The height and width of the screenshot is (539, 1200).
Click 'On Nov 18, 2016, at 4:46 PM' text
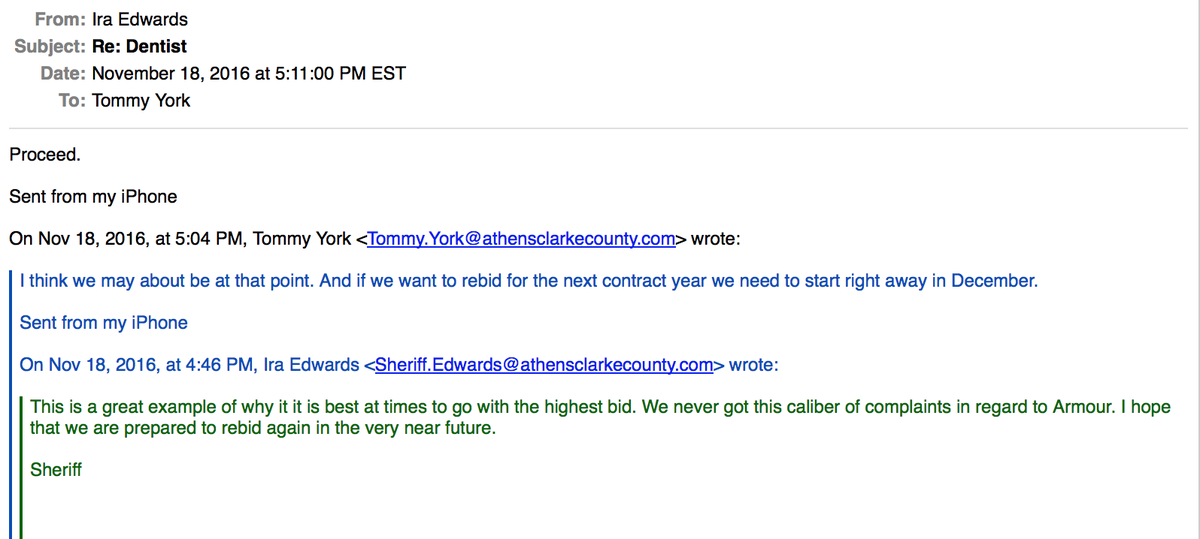(138, 365)
